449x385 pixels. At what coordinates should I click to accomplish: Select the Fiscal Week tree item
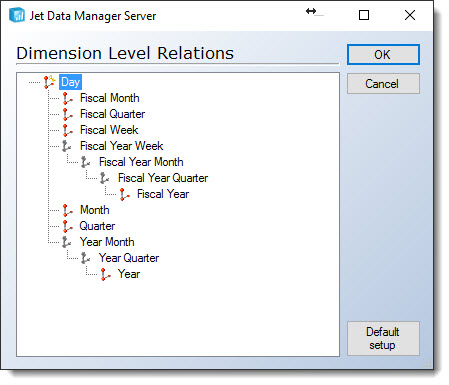coord(109,130)
